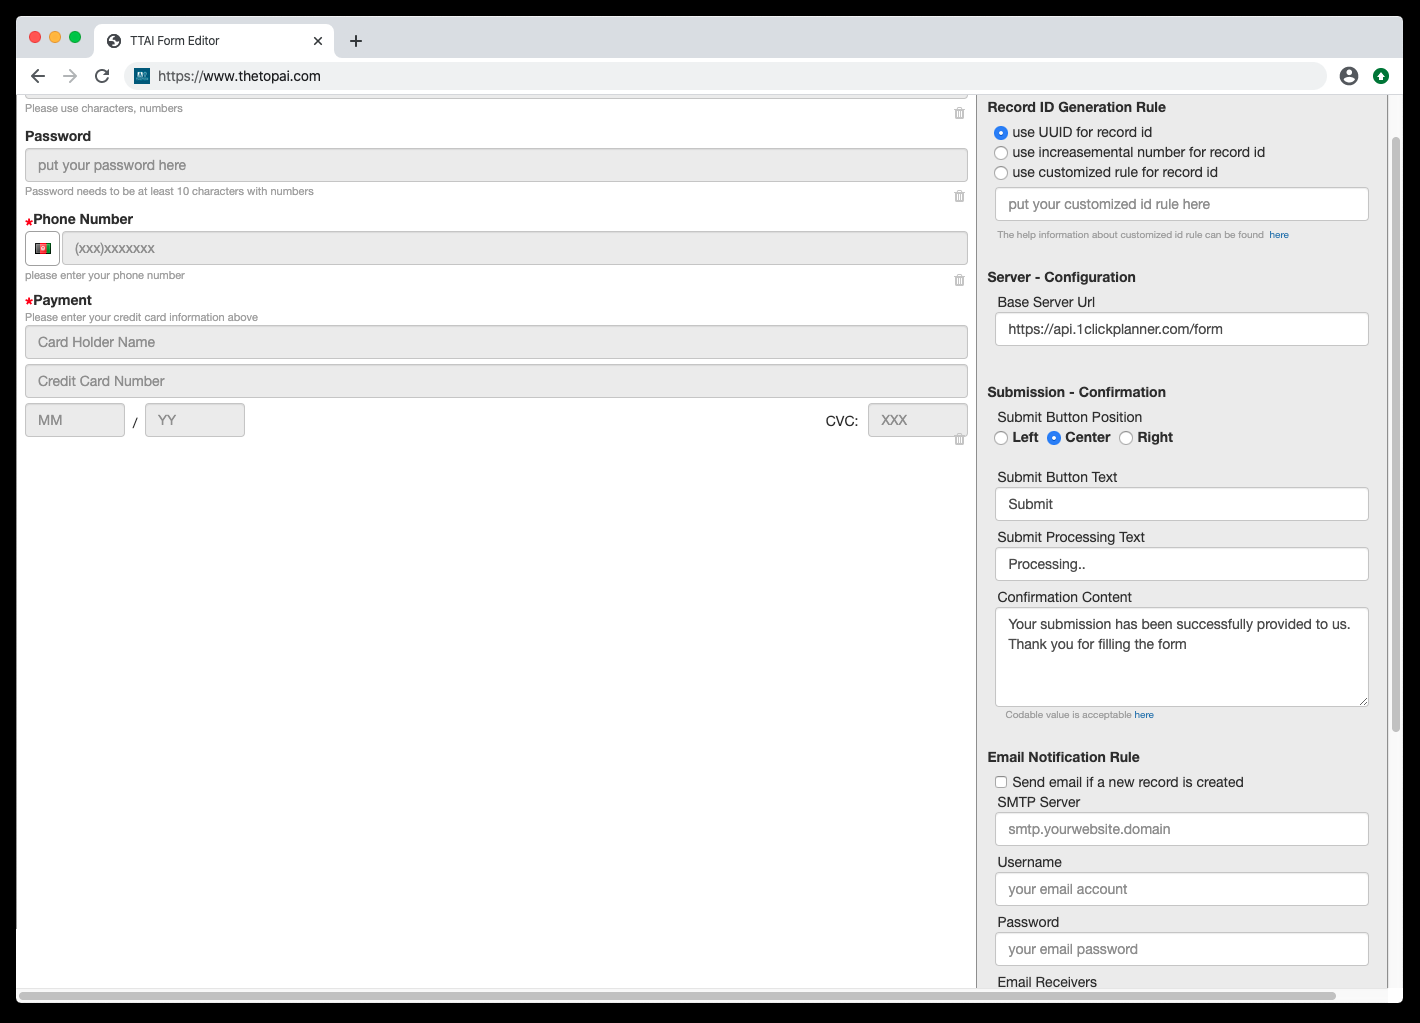Delete the Password field with trash icon
This screenshot has height=1023, width=1420.
coord(959,196)
